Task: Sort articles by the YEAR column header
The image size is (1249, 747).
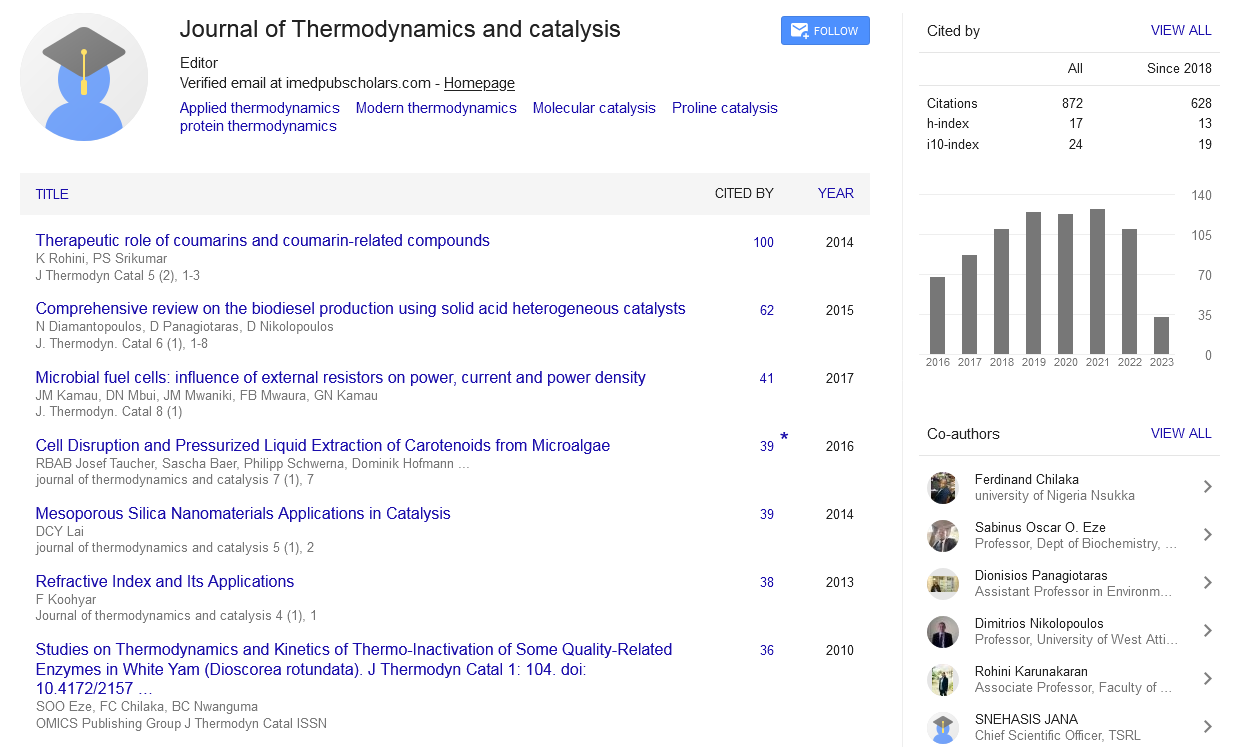Action: tap(835, 194)
